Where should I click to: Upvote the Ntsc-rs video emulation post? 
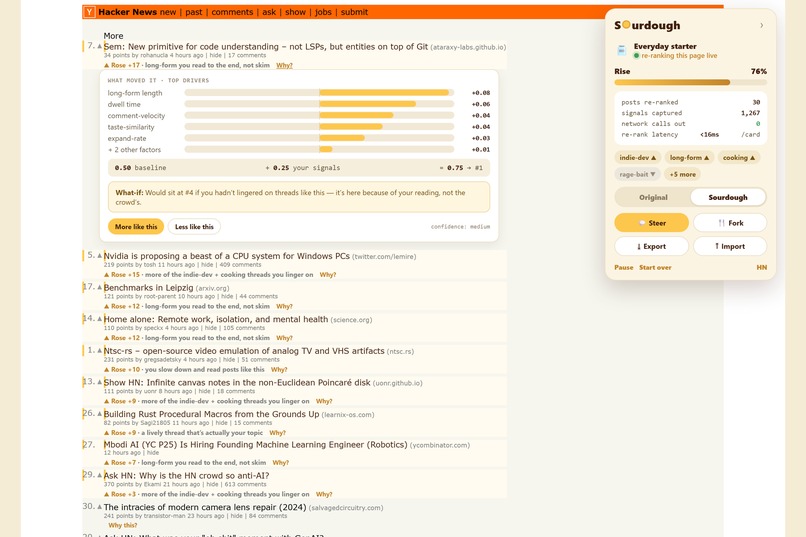(x=100, y=350)
